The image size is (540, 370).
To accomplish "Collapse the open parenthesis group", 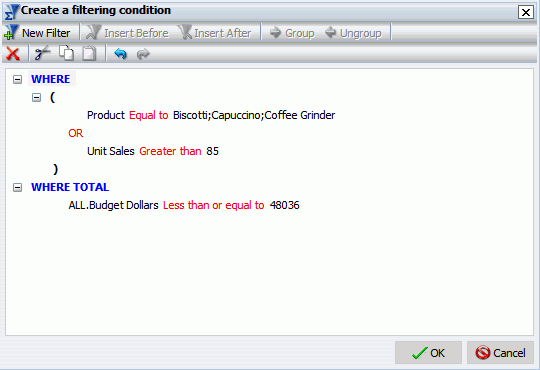I will coord(36,97).
